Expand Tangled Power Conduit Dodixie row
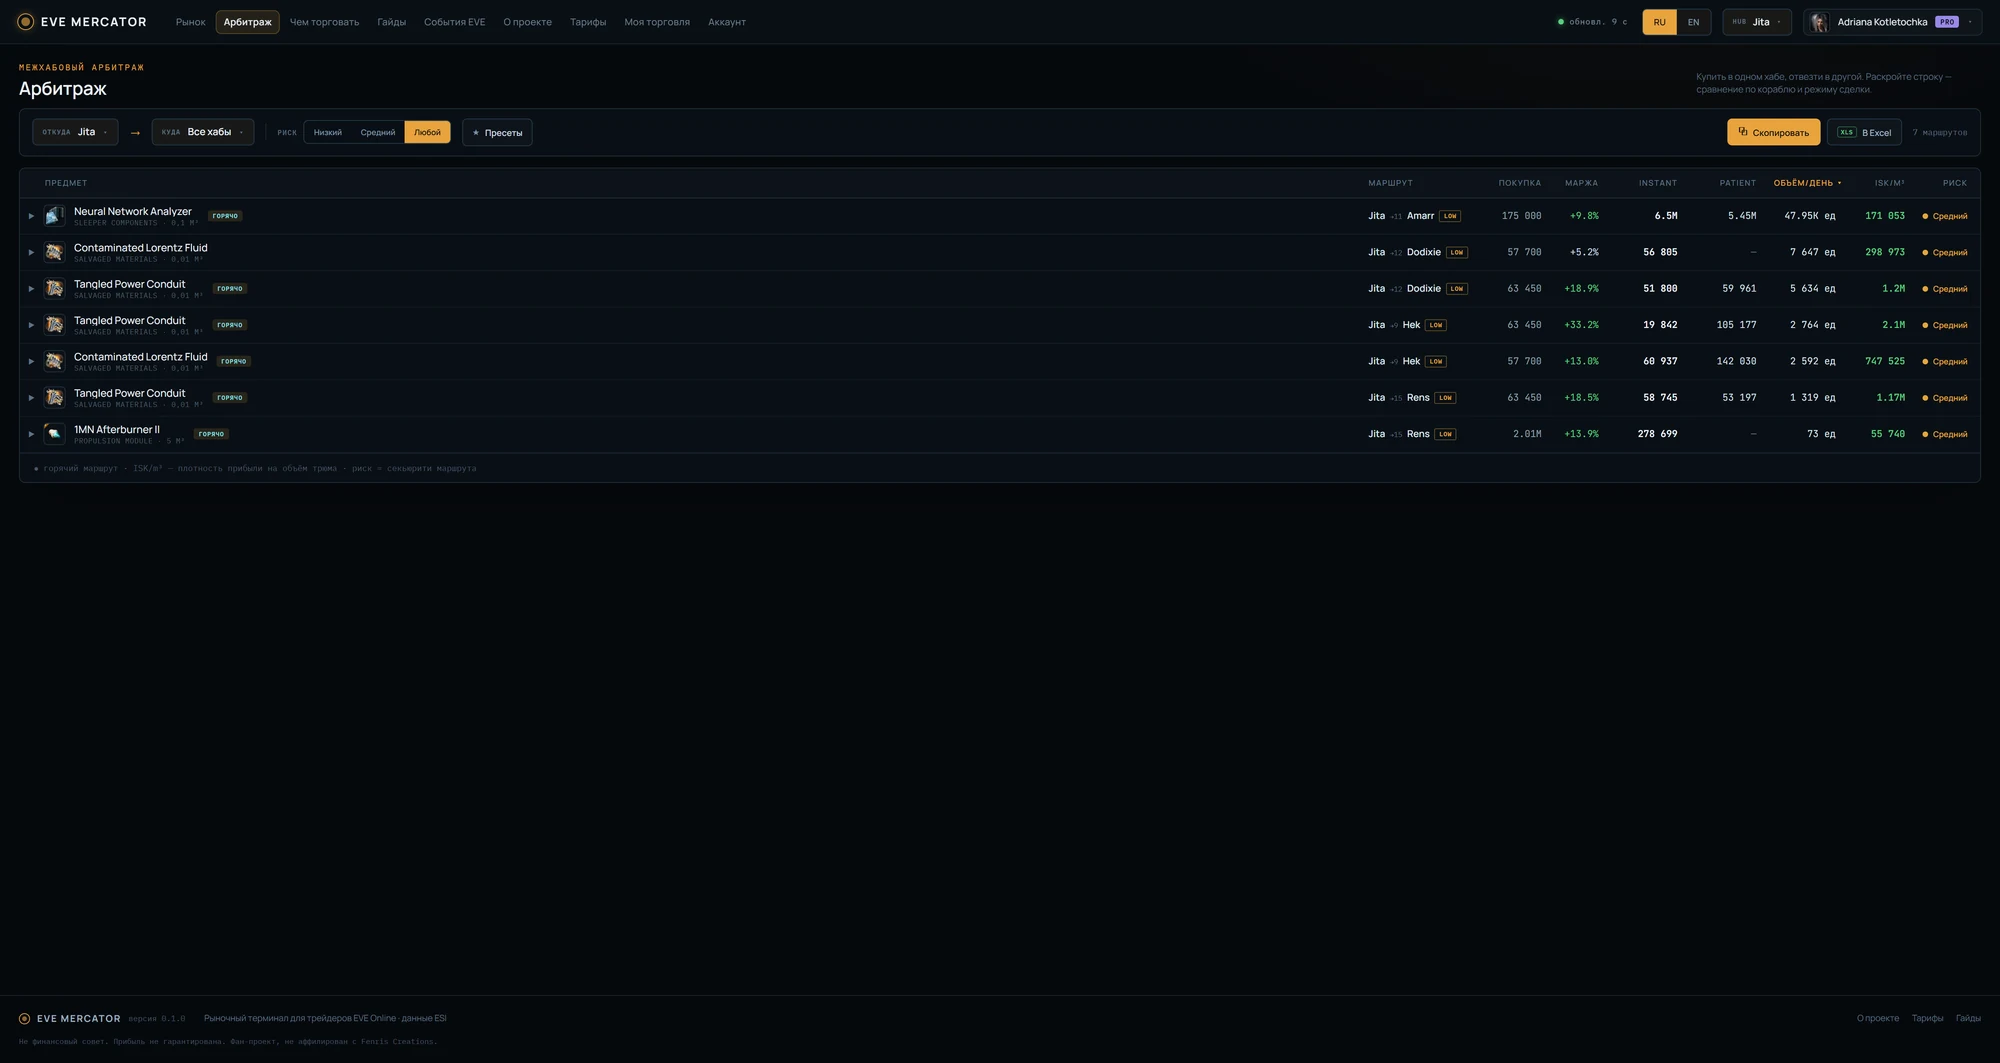2000x1063 pixels. pos(31,289)
